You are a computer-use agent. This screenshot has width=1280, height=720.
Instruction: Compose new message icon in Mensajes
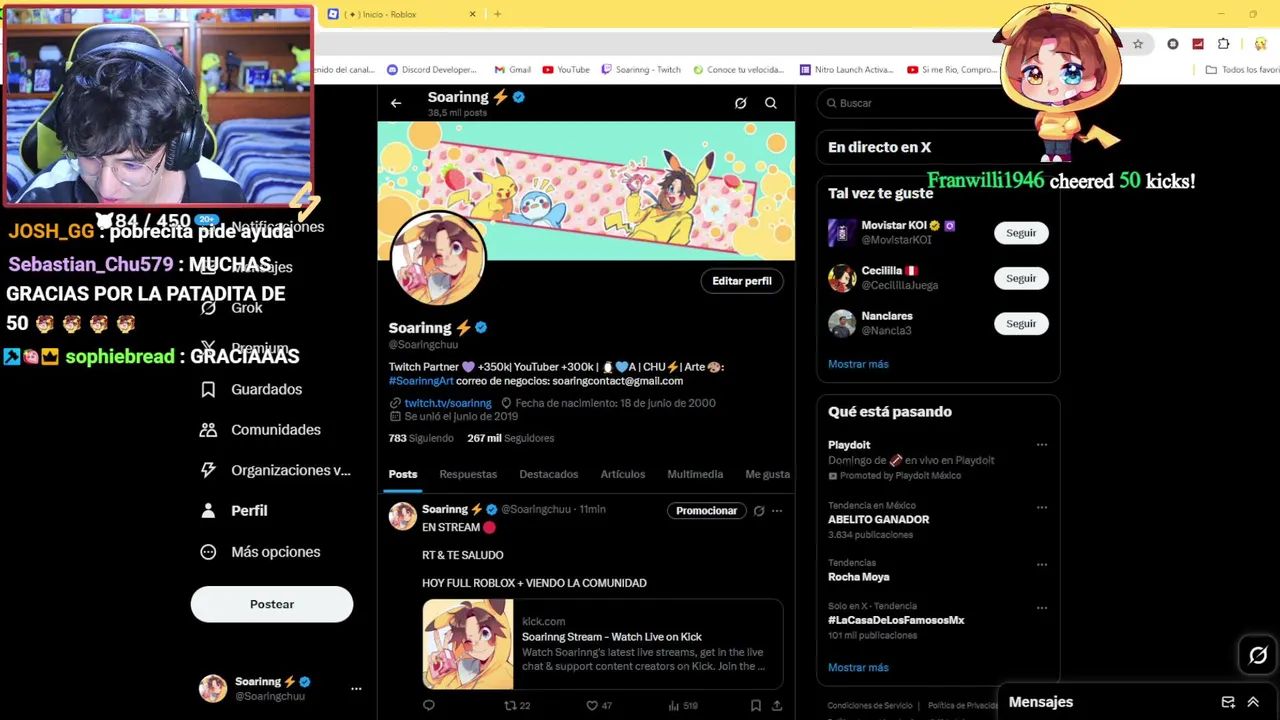click(1228, 702)
